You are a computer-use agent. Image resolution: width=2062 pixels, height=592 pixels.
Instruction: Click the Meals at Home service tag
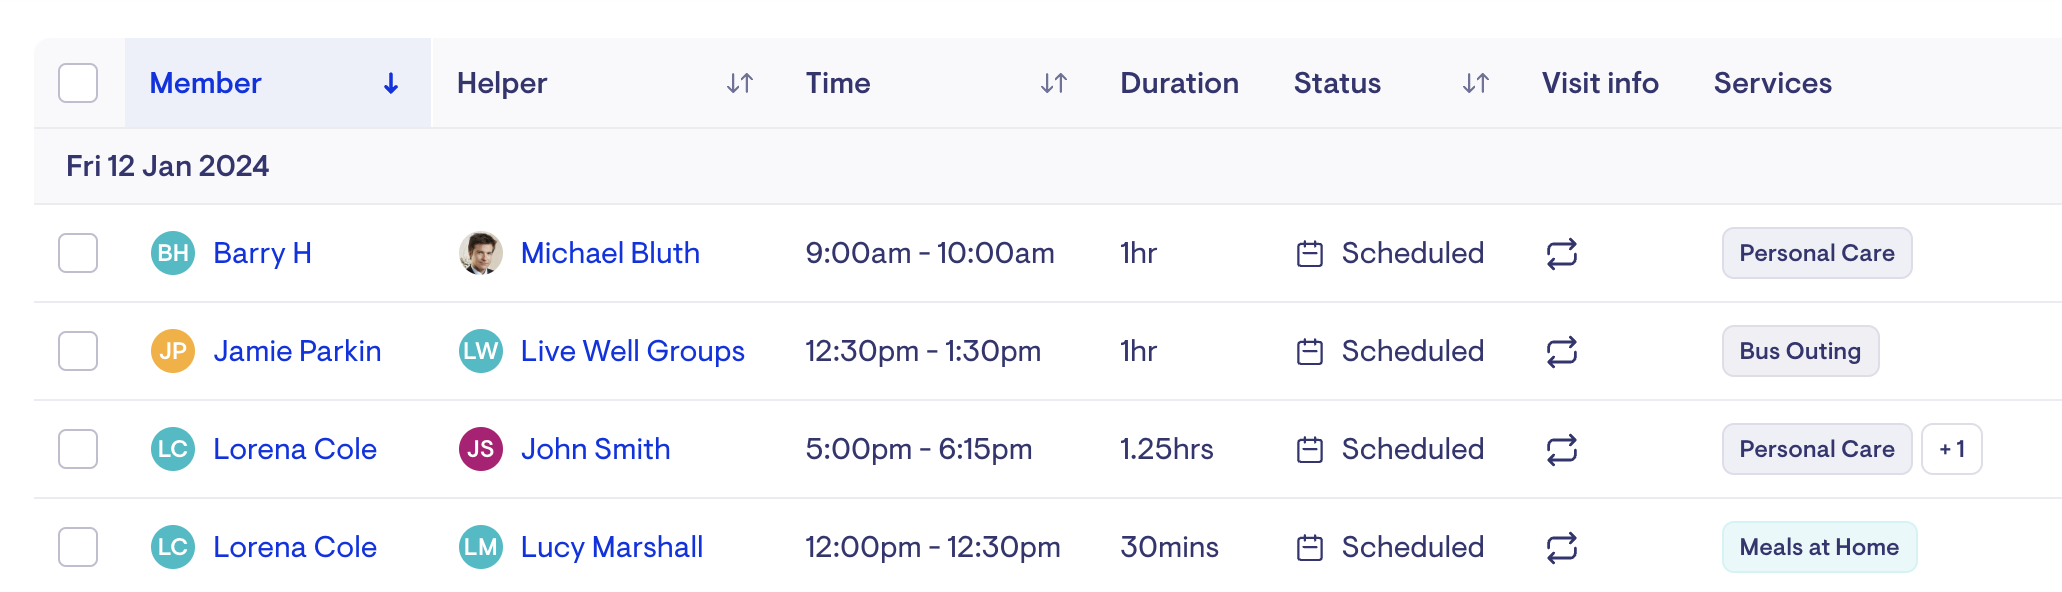(1819, 547)
